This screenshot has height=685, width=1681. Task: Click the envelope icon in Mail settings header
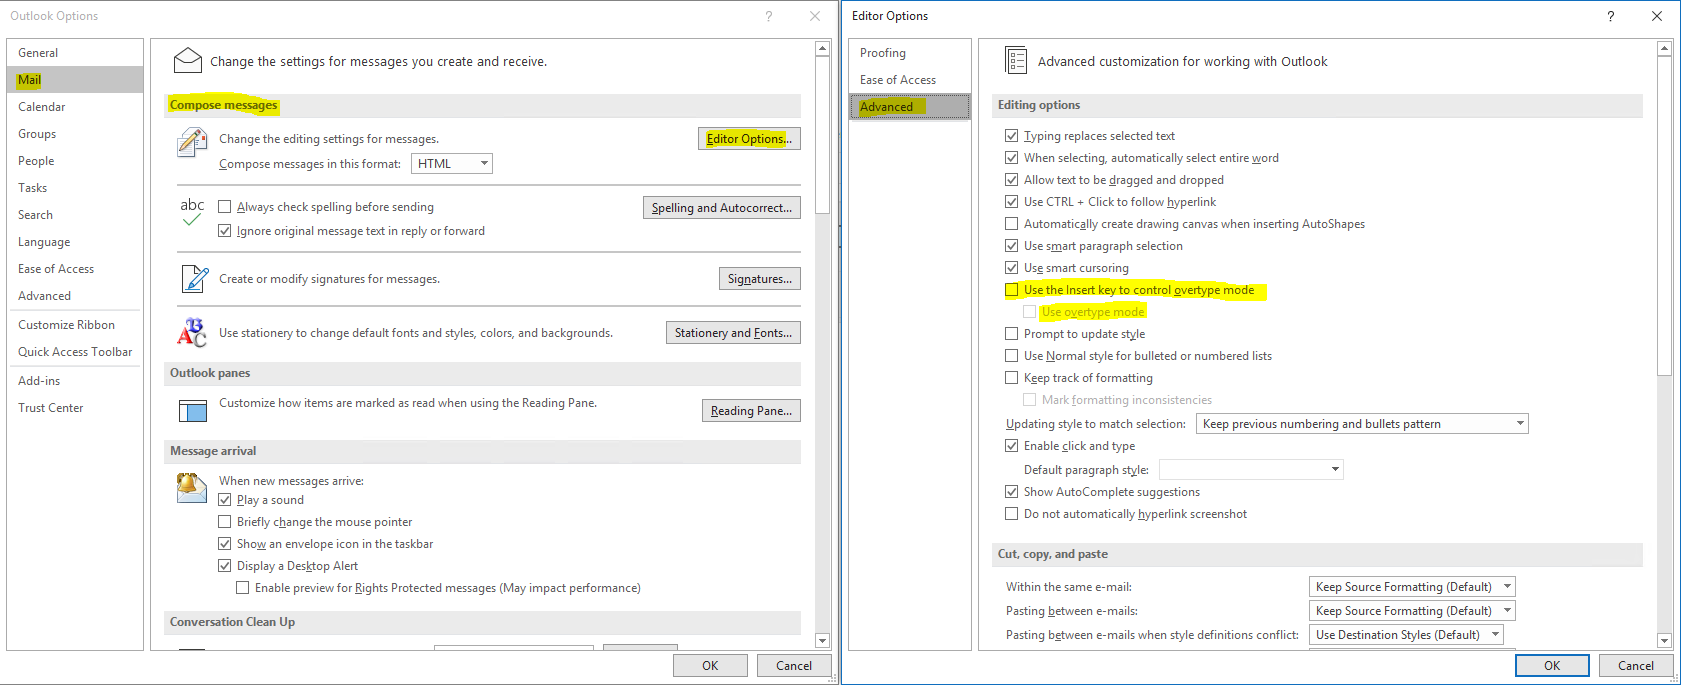pos(188,61)
